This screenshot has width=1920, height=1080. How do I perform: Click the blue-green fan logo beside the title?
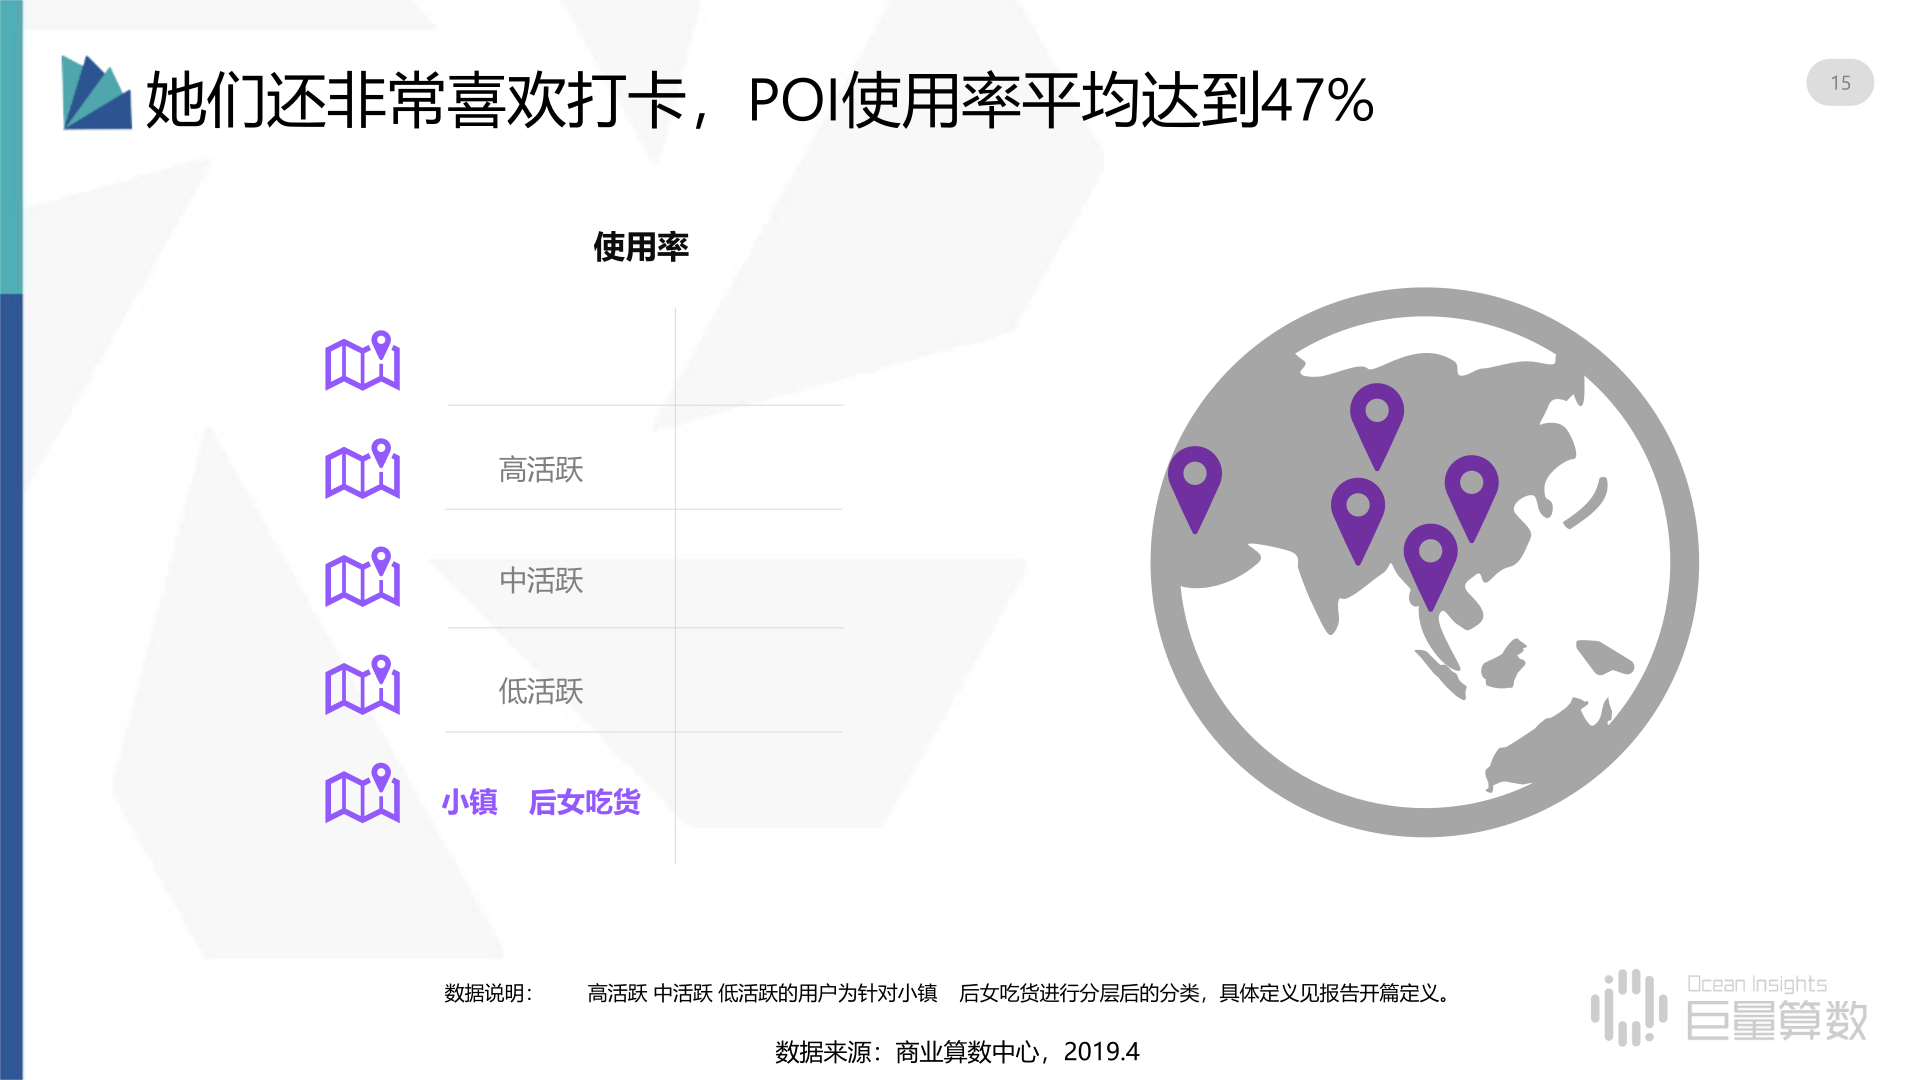tap(96, 93)
